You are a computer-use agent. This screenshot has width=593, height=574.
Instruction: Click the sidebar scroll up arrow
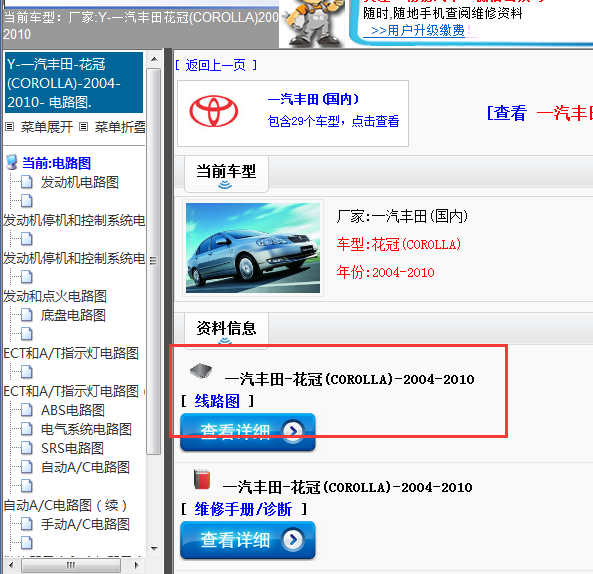click(x=154, y=59)
